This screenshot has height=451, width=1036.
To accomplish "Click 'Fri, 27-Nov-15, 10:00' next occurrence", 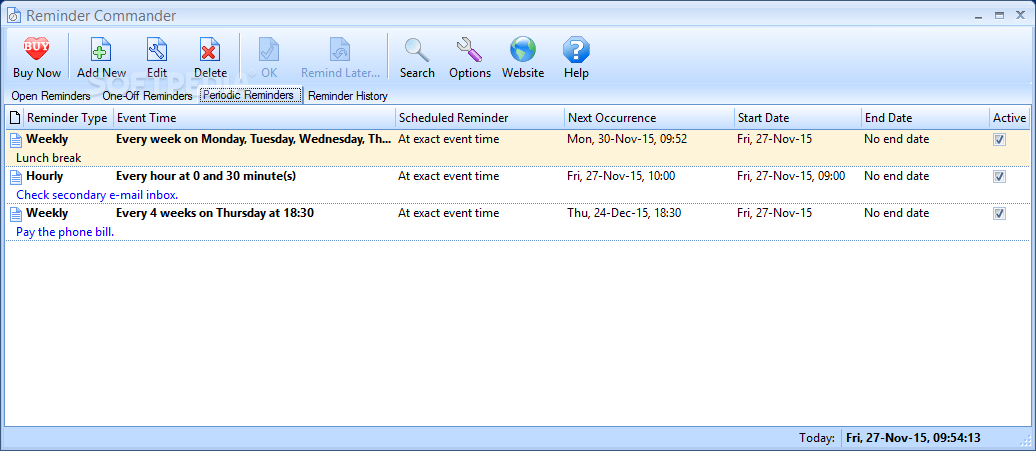I will pyautogui.click(x=621, y=176).
